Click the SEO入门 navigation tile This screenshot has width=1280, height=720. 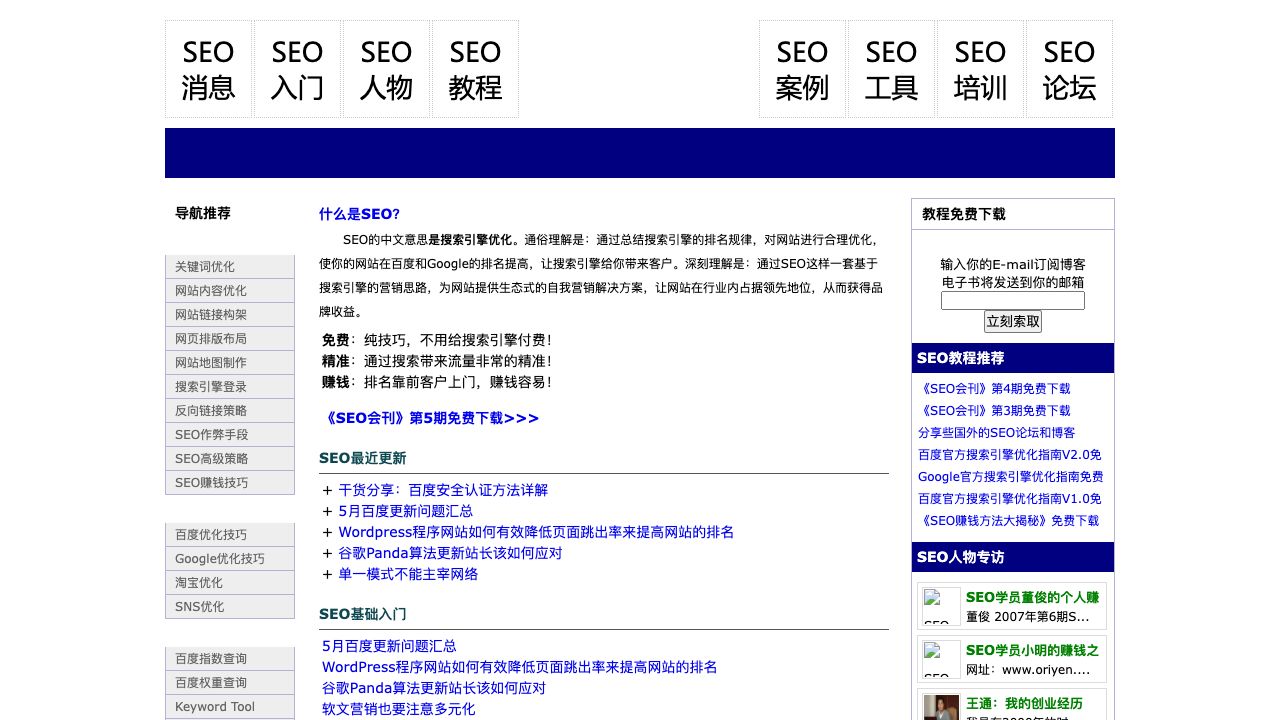[x=297, y=69]
